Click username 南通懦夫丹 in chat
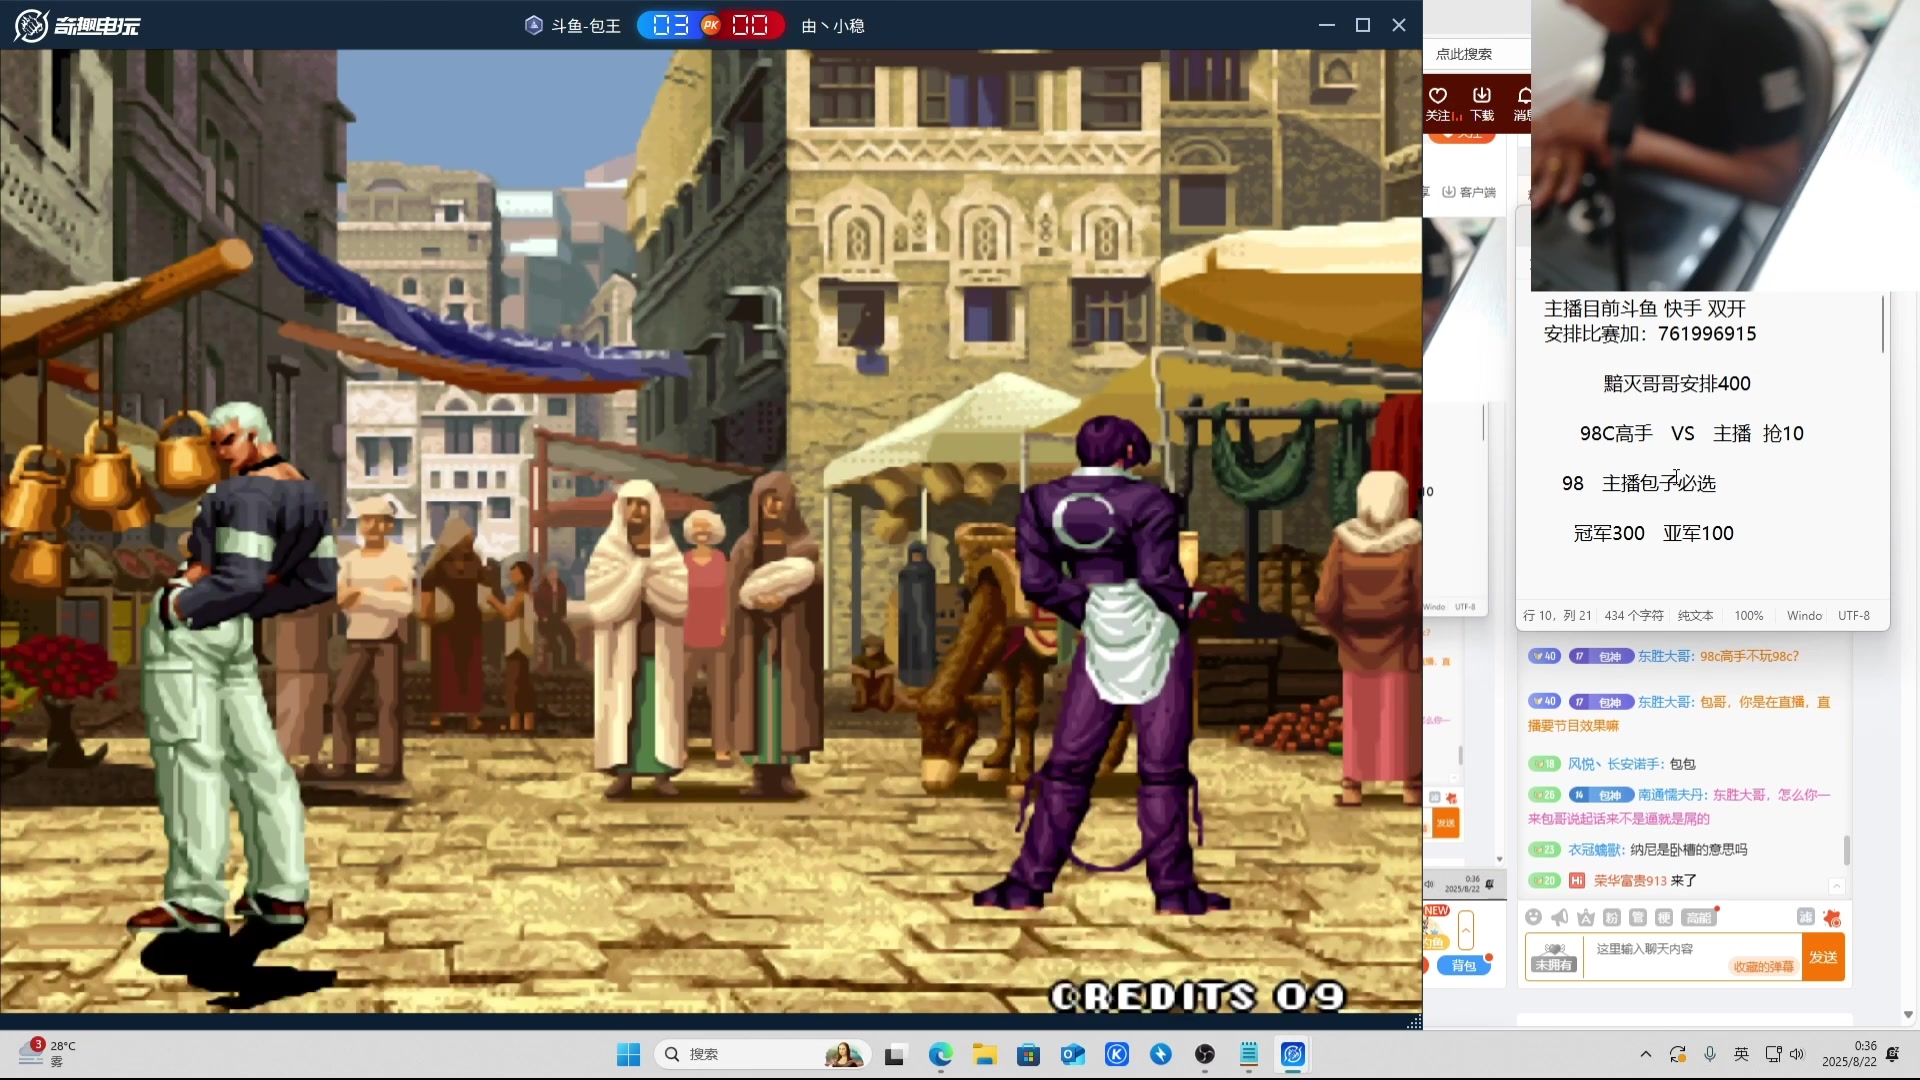This screenshot has width=1920, height=1080. pos(1671,795)
